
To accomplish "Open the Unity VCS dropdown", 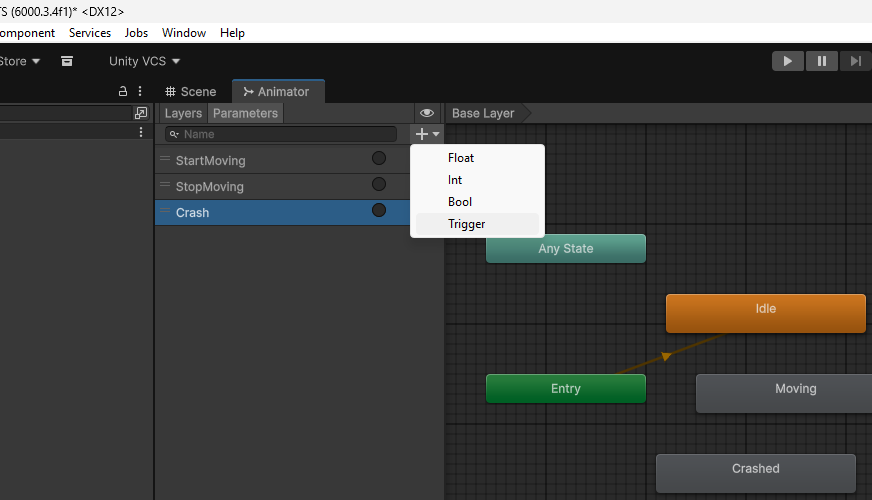I will click(x=144, y=61).
